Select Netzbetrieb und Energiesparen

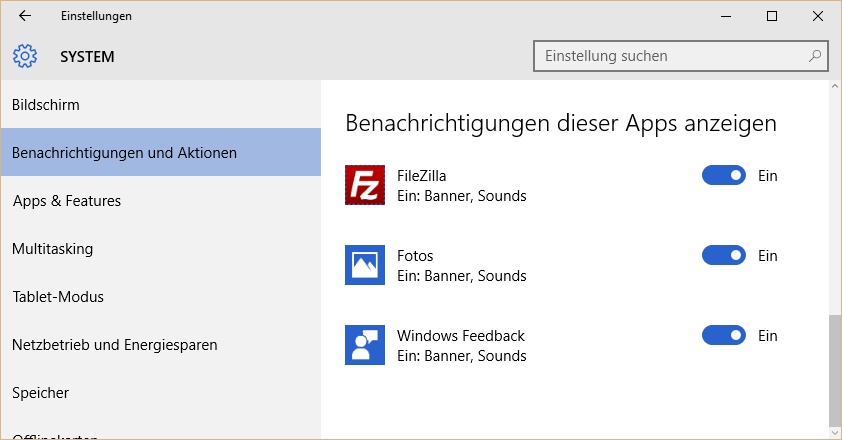pyautogui.click(x=115, y=345)
